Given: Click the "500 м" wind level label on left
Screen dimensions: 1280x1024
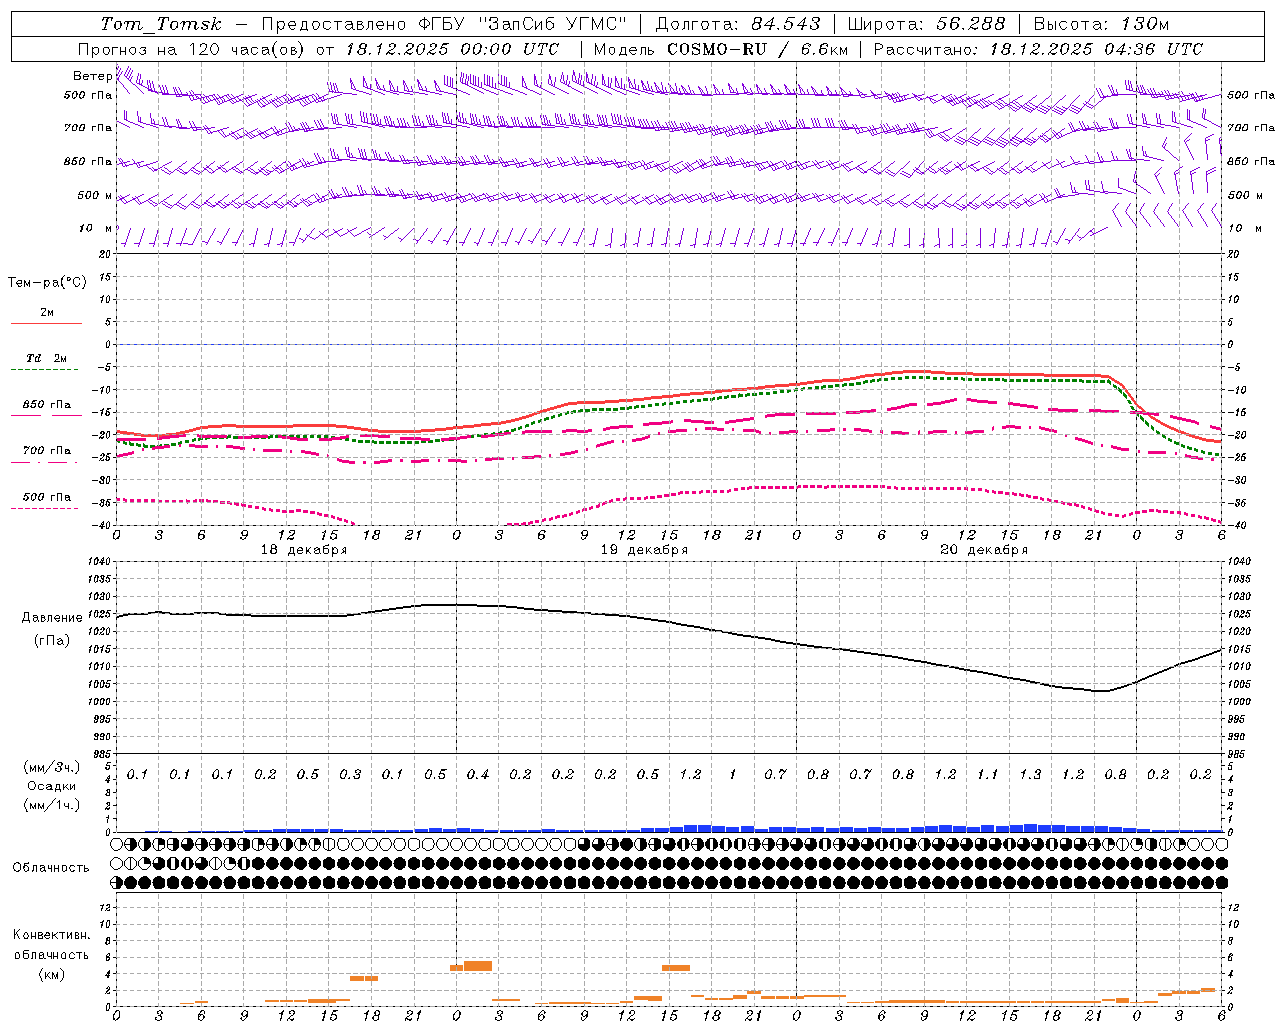Looking at the screenshot, I should point(95,195).
